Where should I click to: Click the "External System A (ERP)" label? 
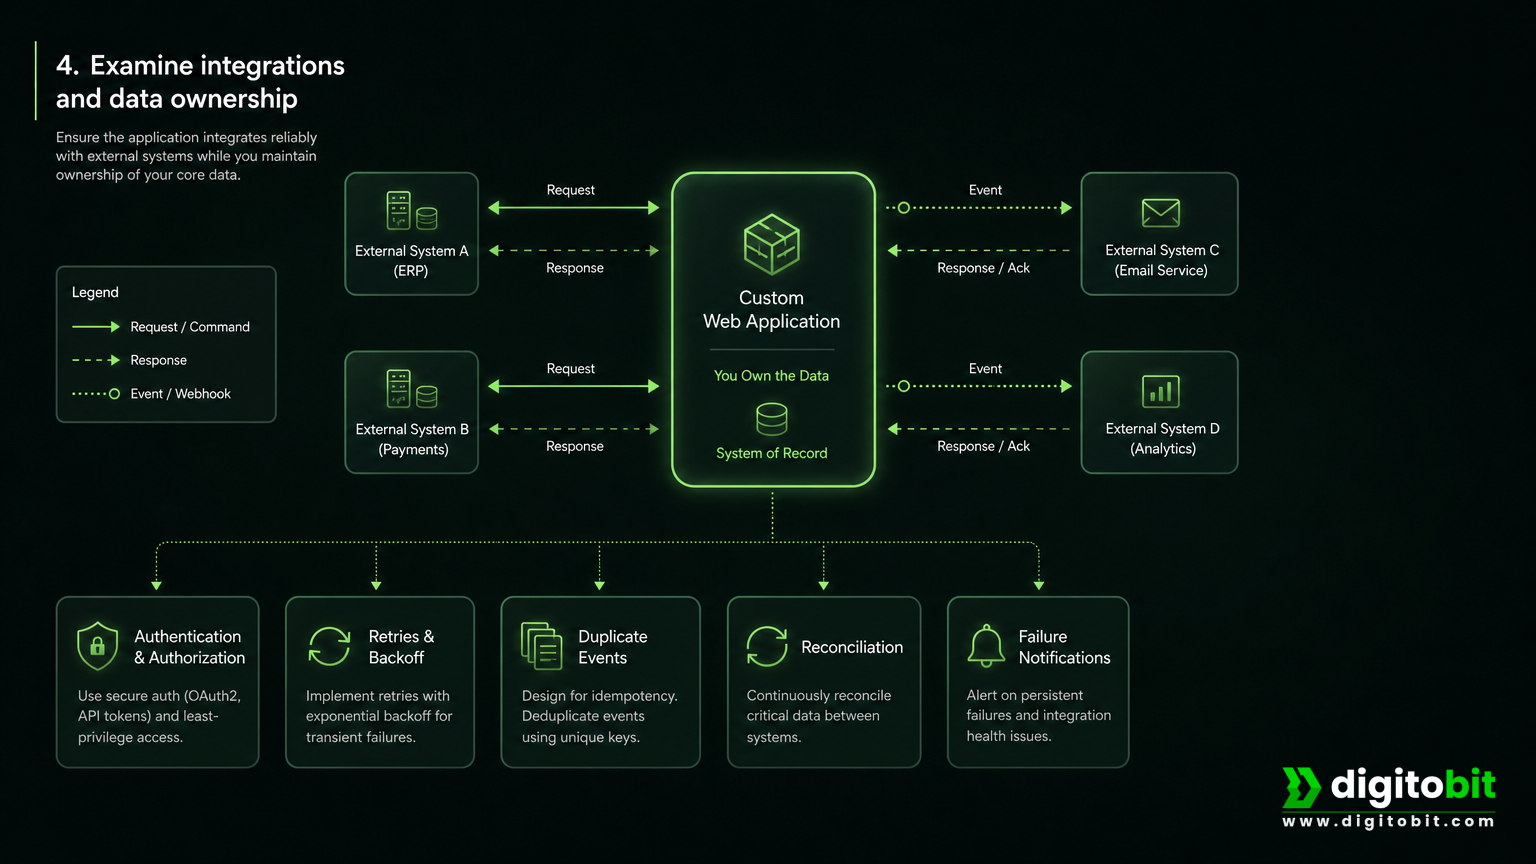pos(412,261)
